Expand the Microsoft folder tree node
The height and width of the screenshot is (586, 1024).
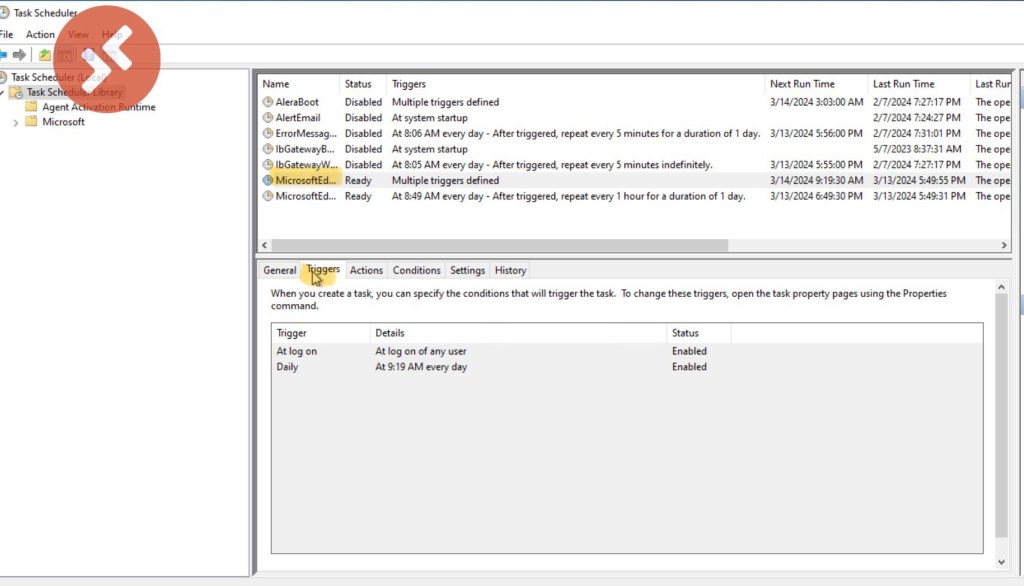tap(15, 122)
